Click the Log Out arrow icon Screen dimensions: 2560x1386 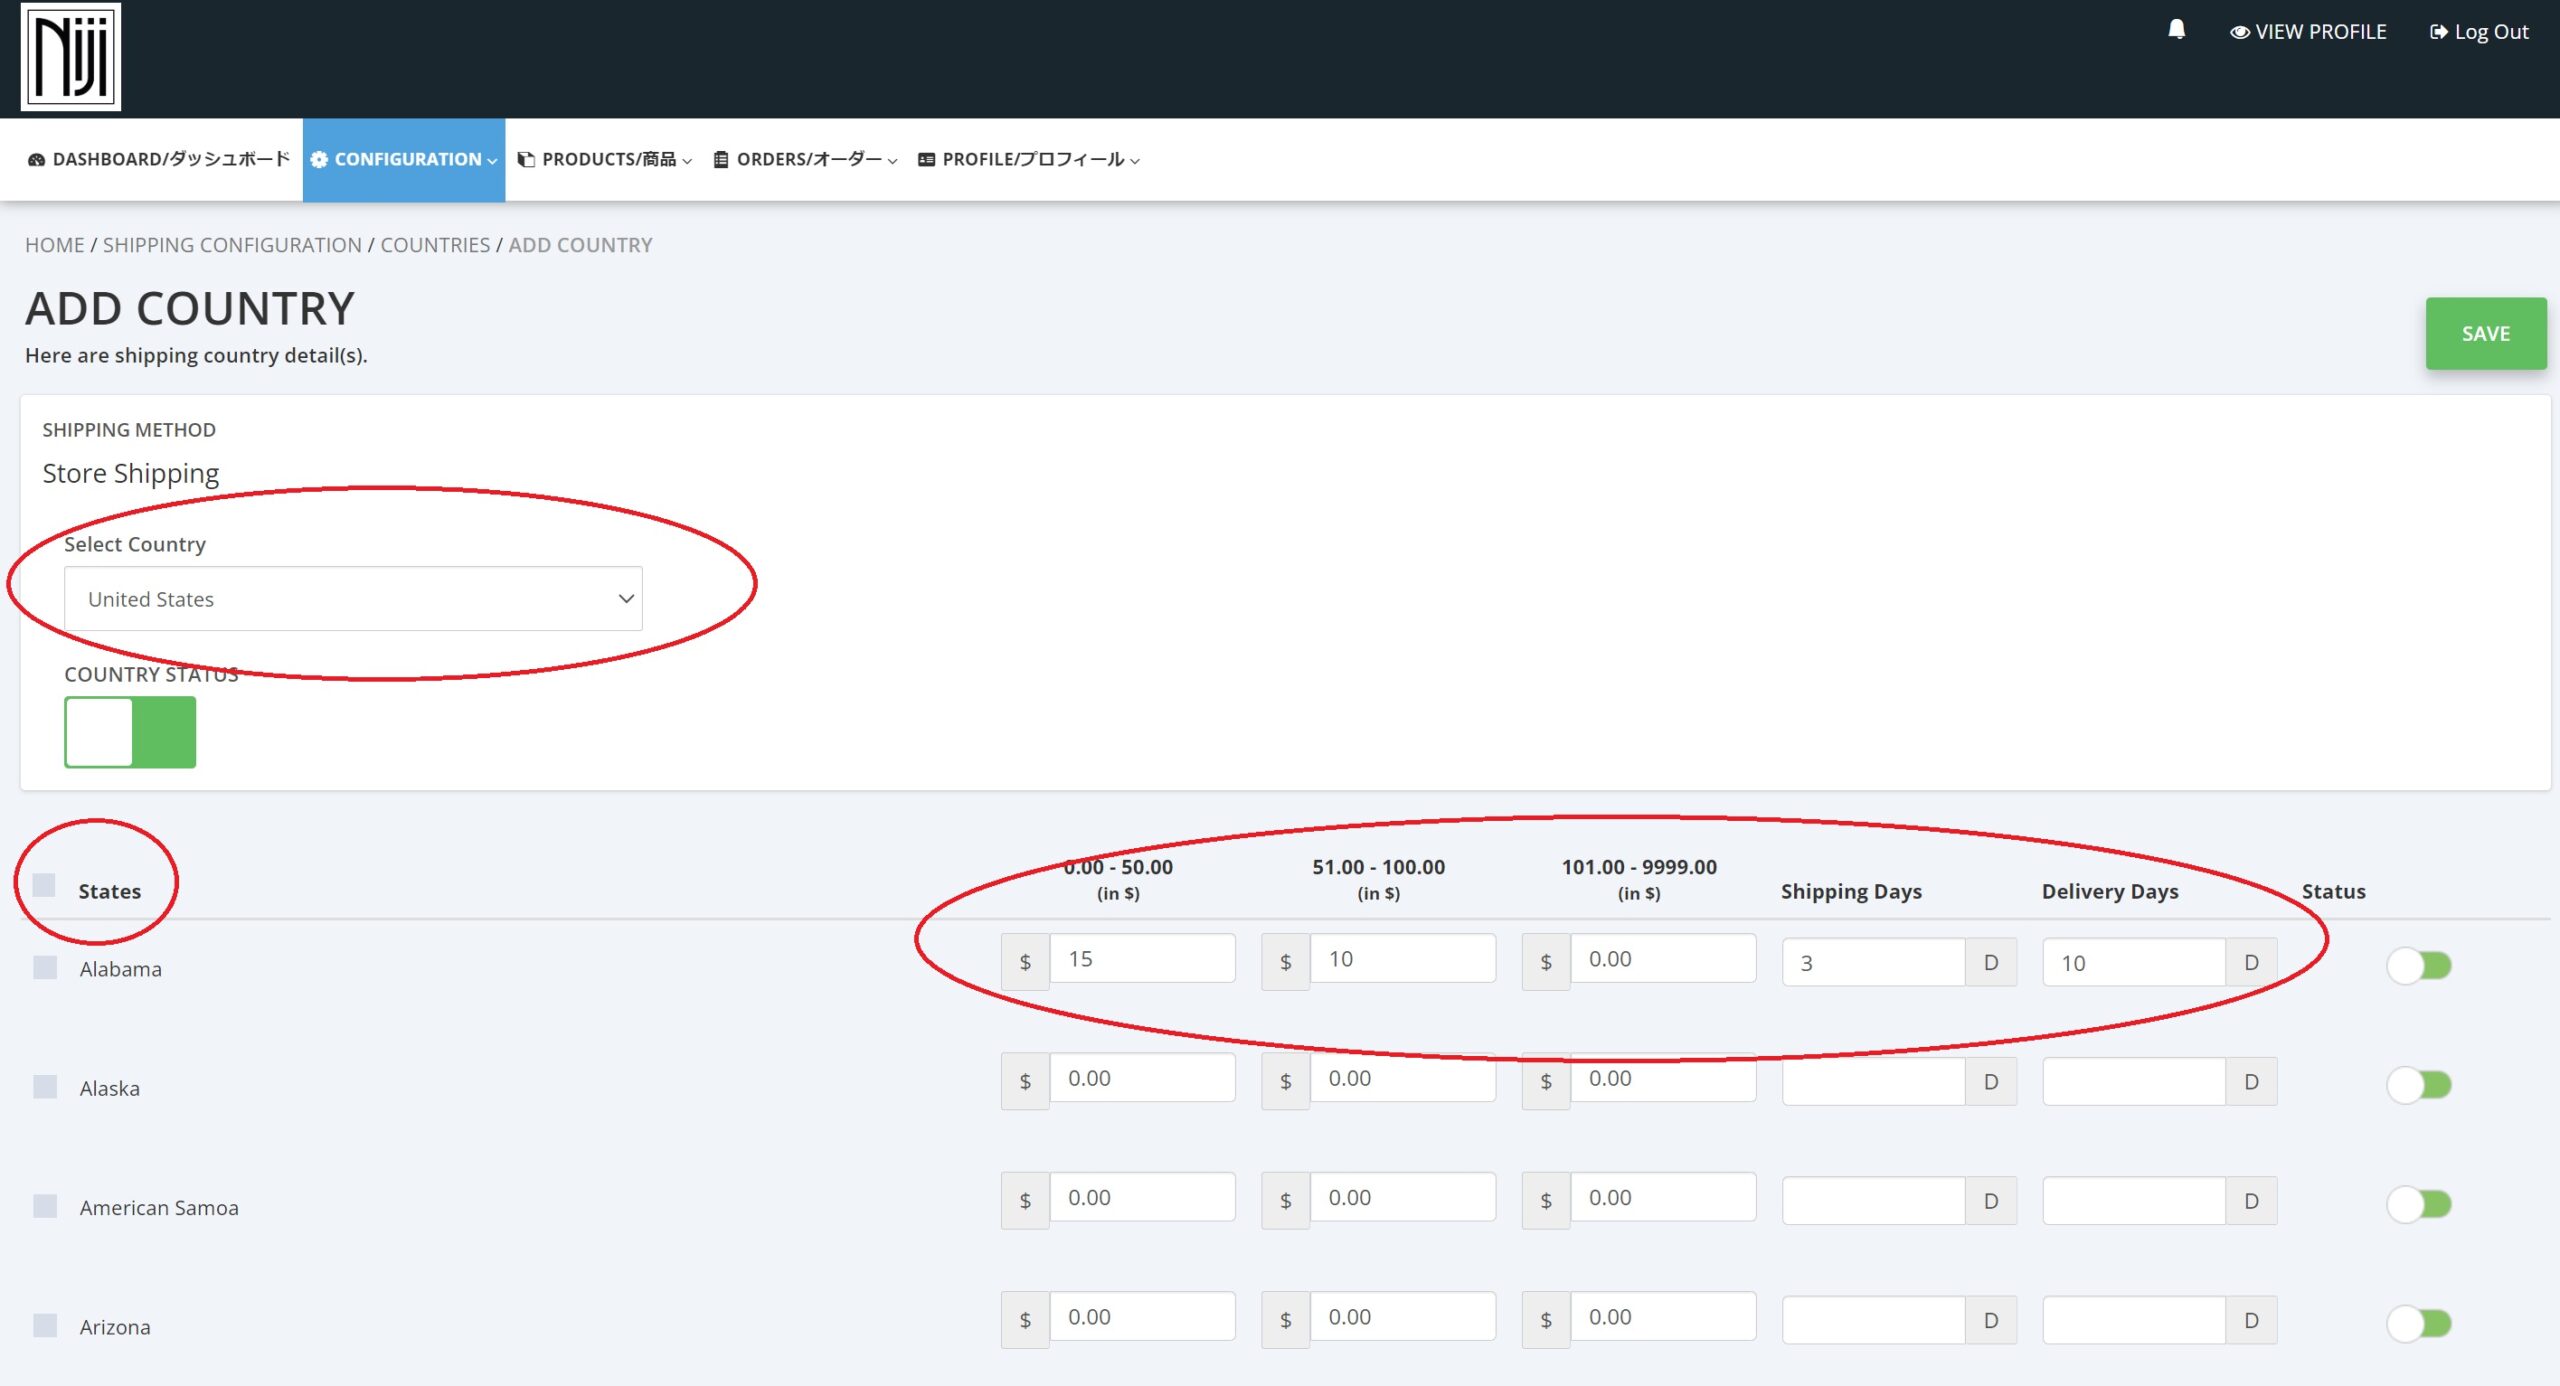pyautogui.click(x=2438, y=32)
